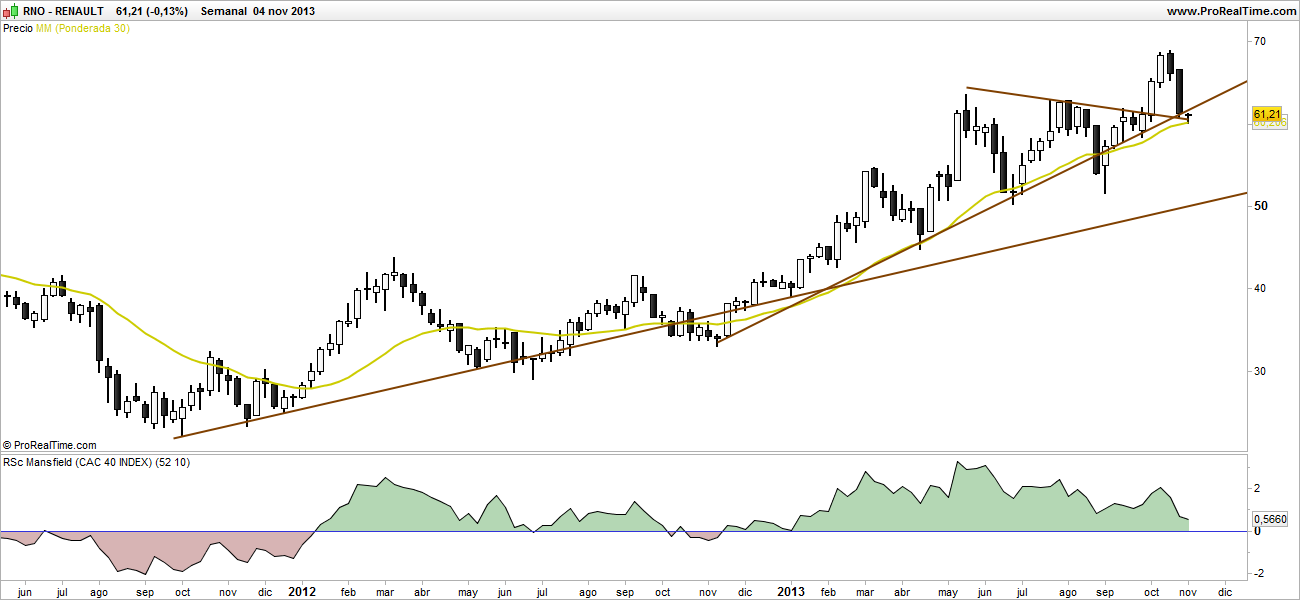1300x600 pixels.
Task: Click the Semanal timeframe label
Action: [224, 11]
